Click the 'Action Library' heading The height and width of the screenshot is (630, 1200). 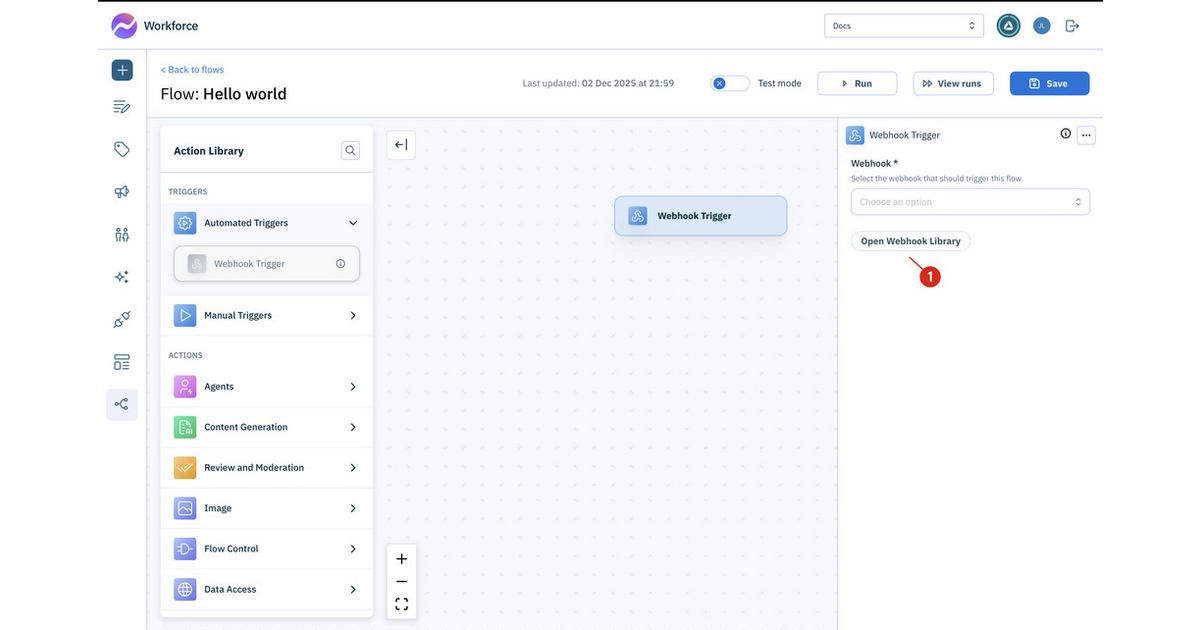pos(209,151)
